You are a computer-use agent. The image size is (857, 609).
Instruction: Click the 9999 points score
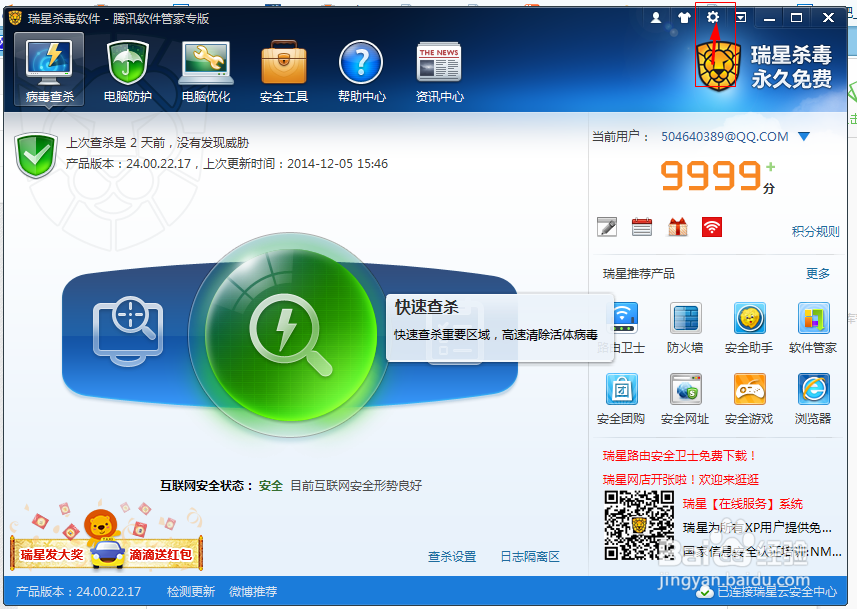tap(711, 175)
